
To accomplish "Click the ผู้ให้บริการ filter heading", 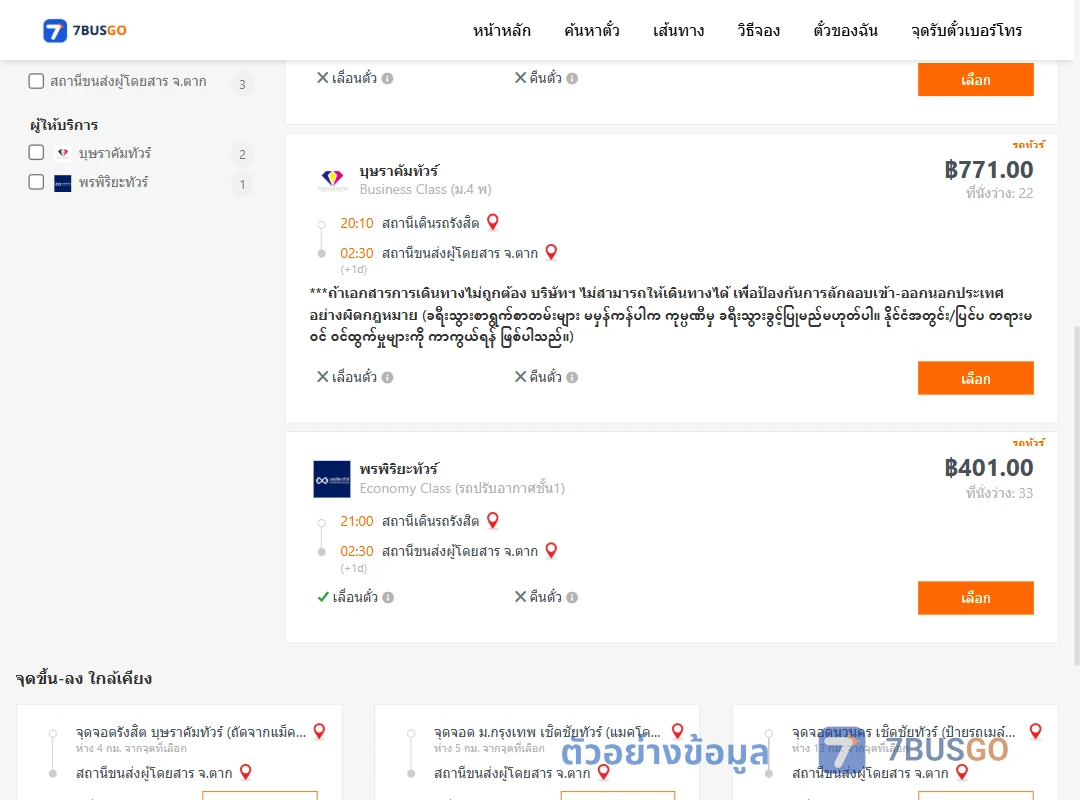I will [64, 125].
